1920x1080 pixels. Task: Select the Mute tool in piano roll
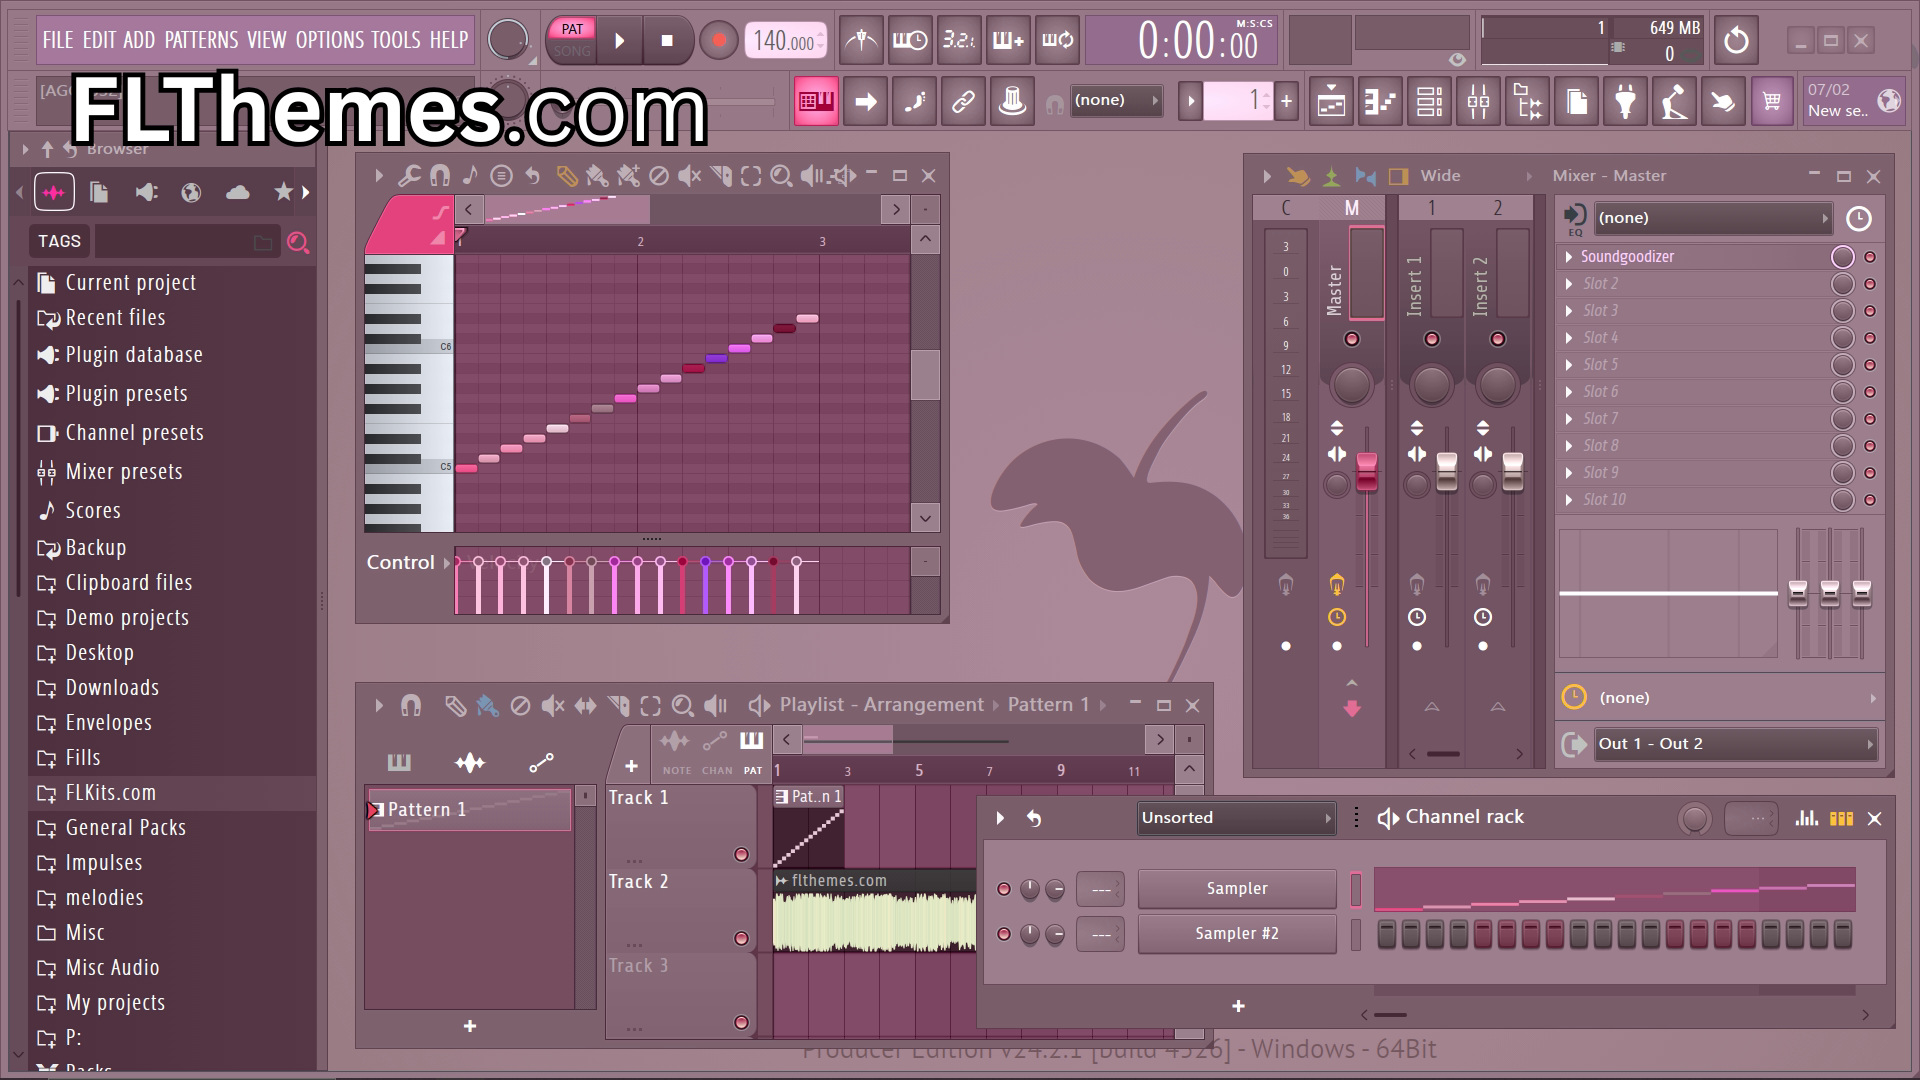pos(689,176)
